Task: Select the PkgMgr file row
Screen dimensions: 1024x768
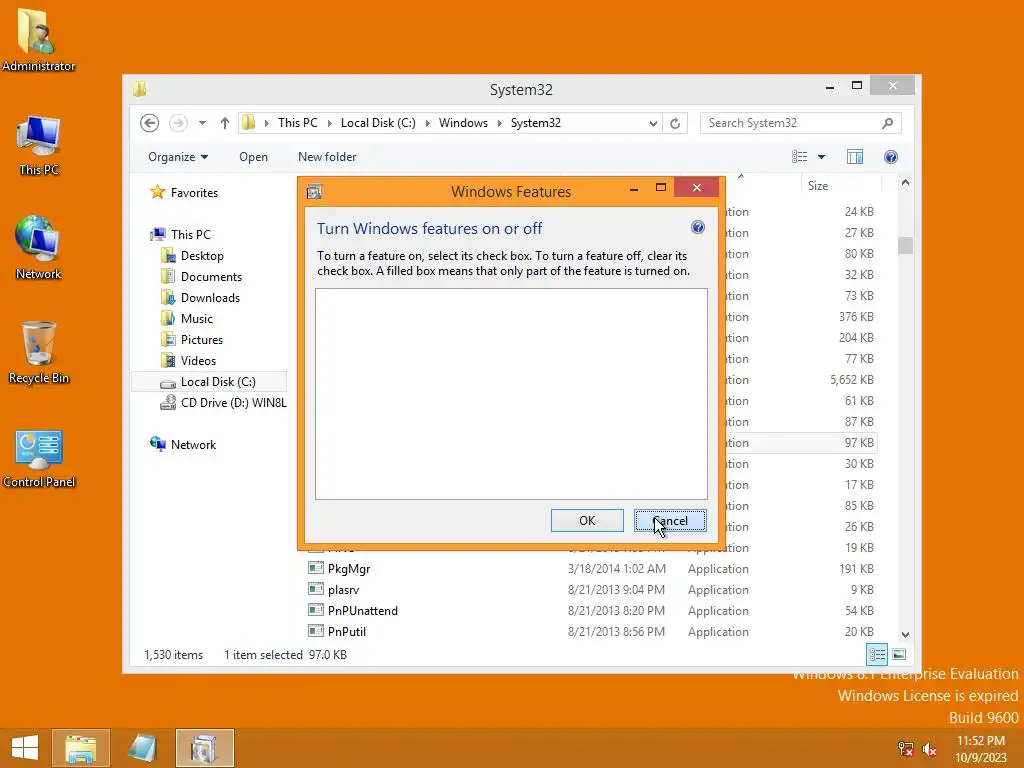Action: pyautogui.click(x=592, y=568)
